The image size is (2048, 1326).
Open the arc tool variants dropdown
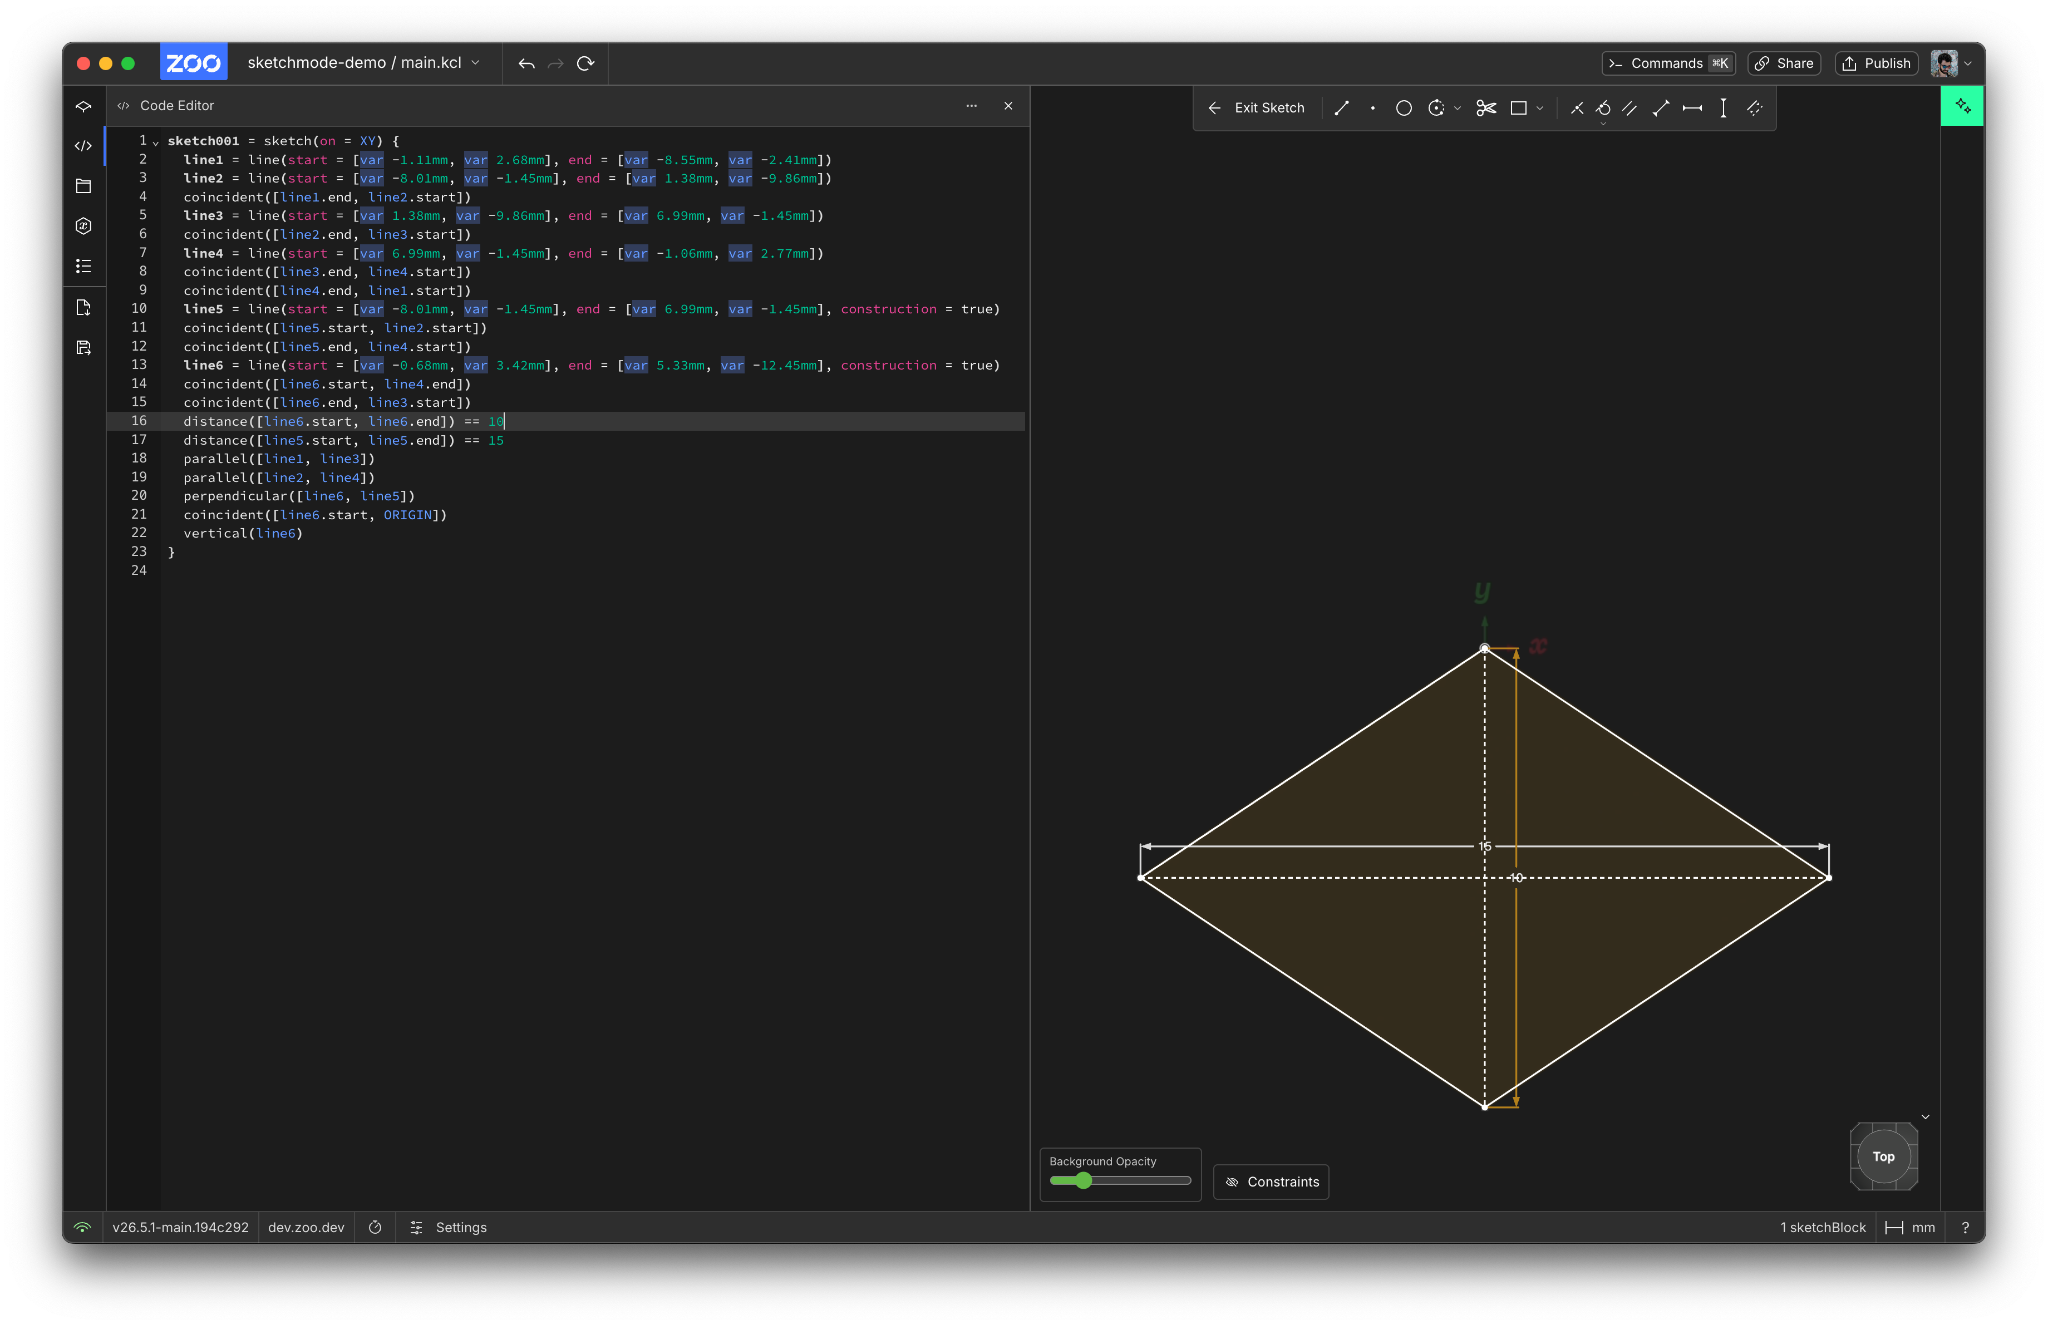[1458, 108]
